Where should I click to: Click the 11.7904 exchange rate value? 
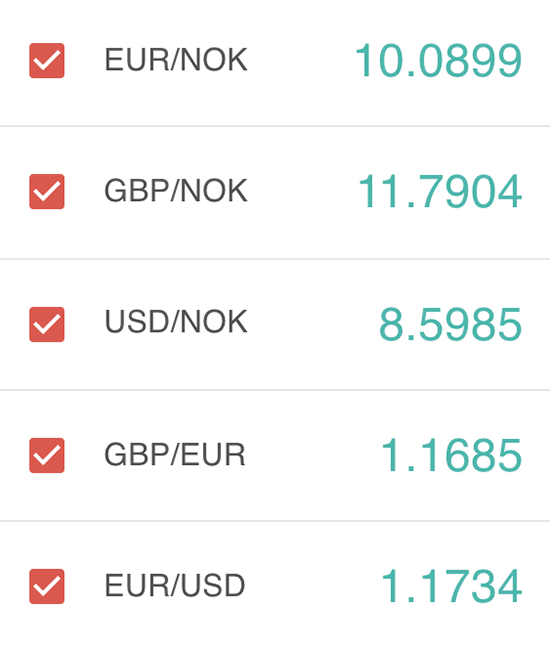[x=440, y=192]
